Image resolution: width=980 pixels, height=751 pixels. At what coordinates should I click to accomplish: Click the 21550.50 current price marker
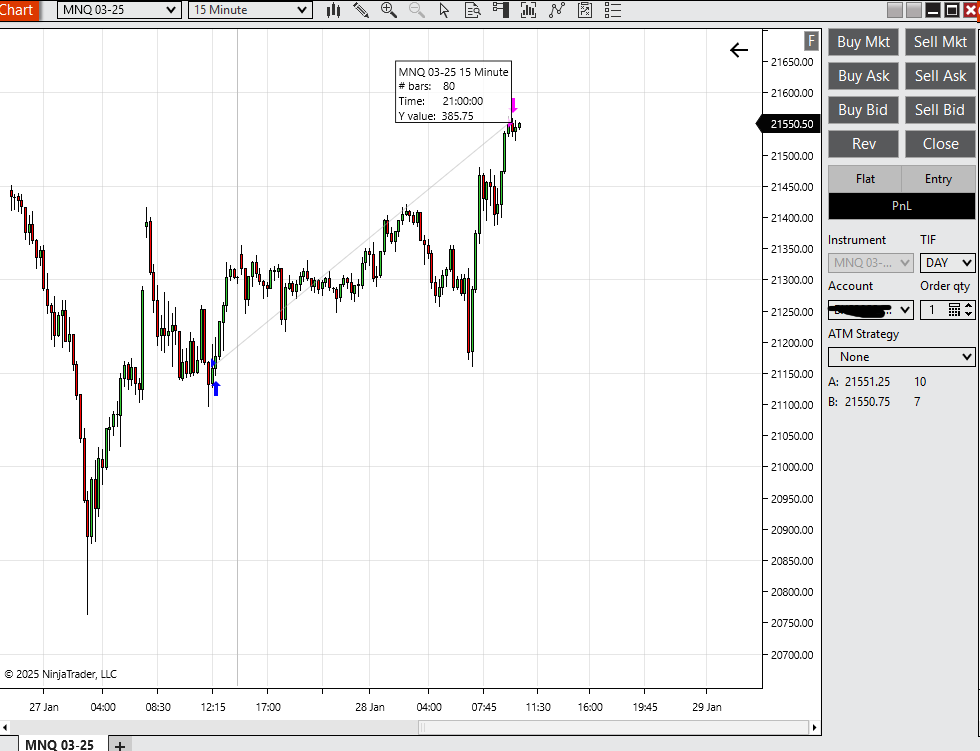[789, 124]
